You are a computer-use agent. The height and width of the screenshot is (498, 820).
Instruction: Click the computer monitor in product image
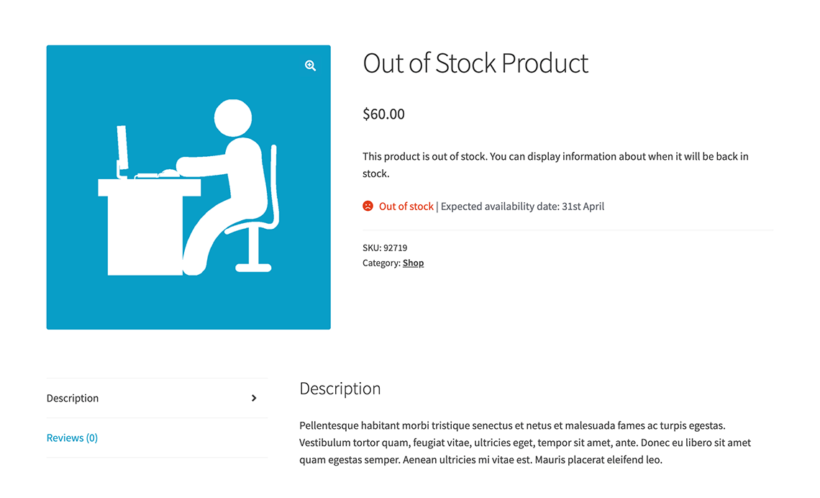pyautogui.click(x=122, y=150)
